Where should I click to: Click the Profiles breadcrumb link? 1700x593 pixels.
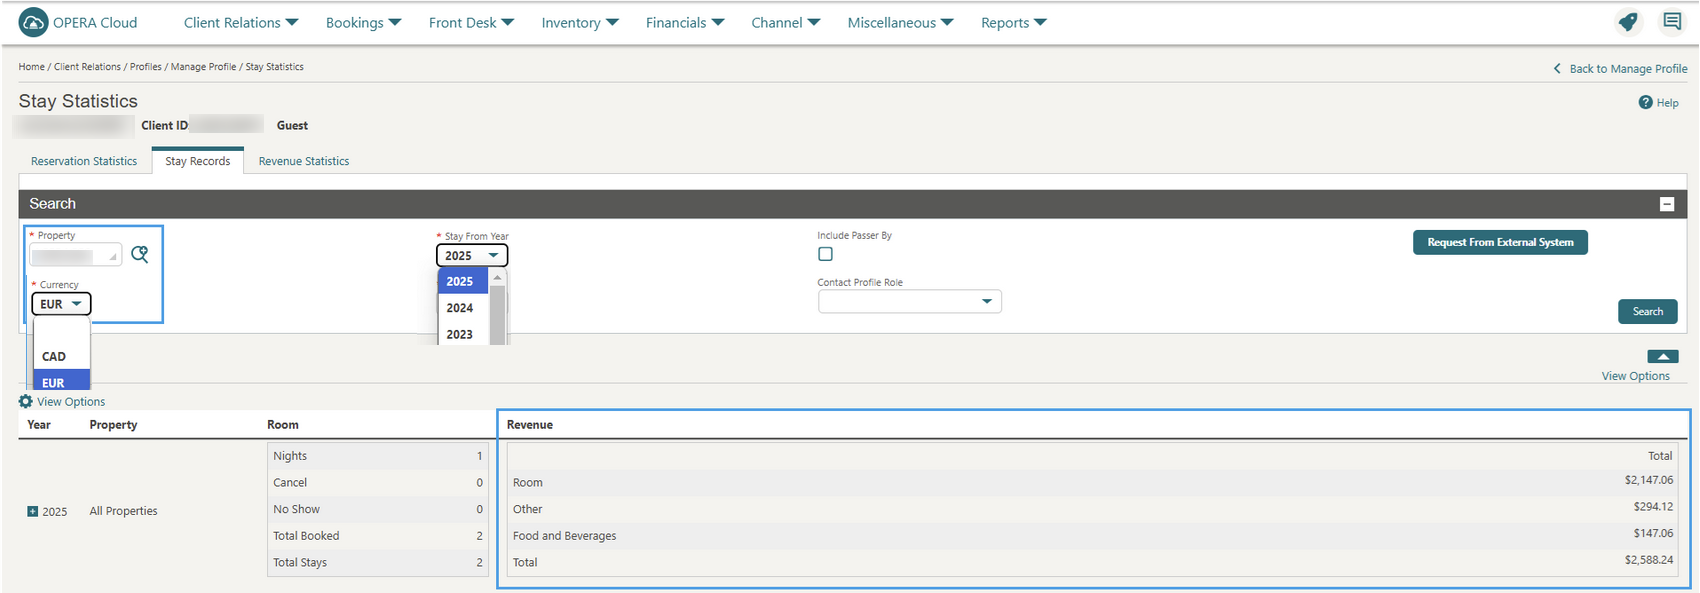click(145, 67)
